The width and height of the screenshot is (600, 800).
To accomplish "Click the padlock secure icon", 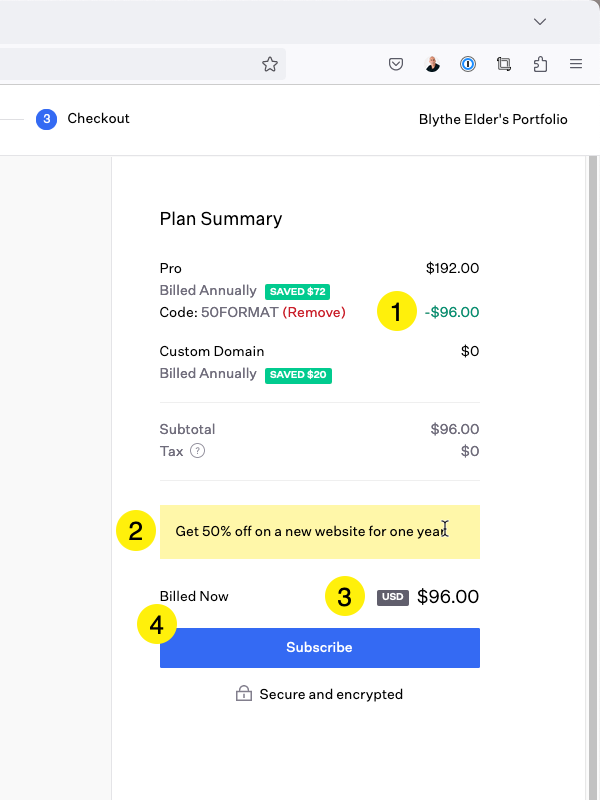I will (x=244, y=693).
